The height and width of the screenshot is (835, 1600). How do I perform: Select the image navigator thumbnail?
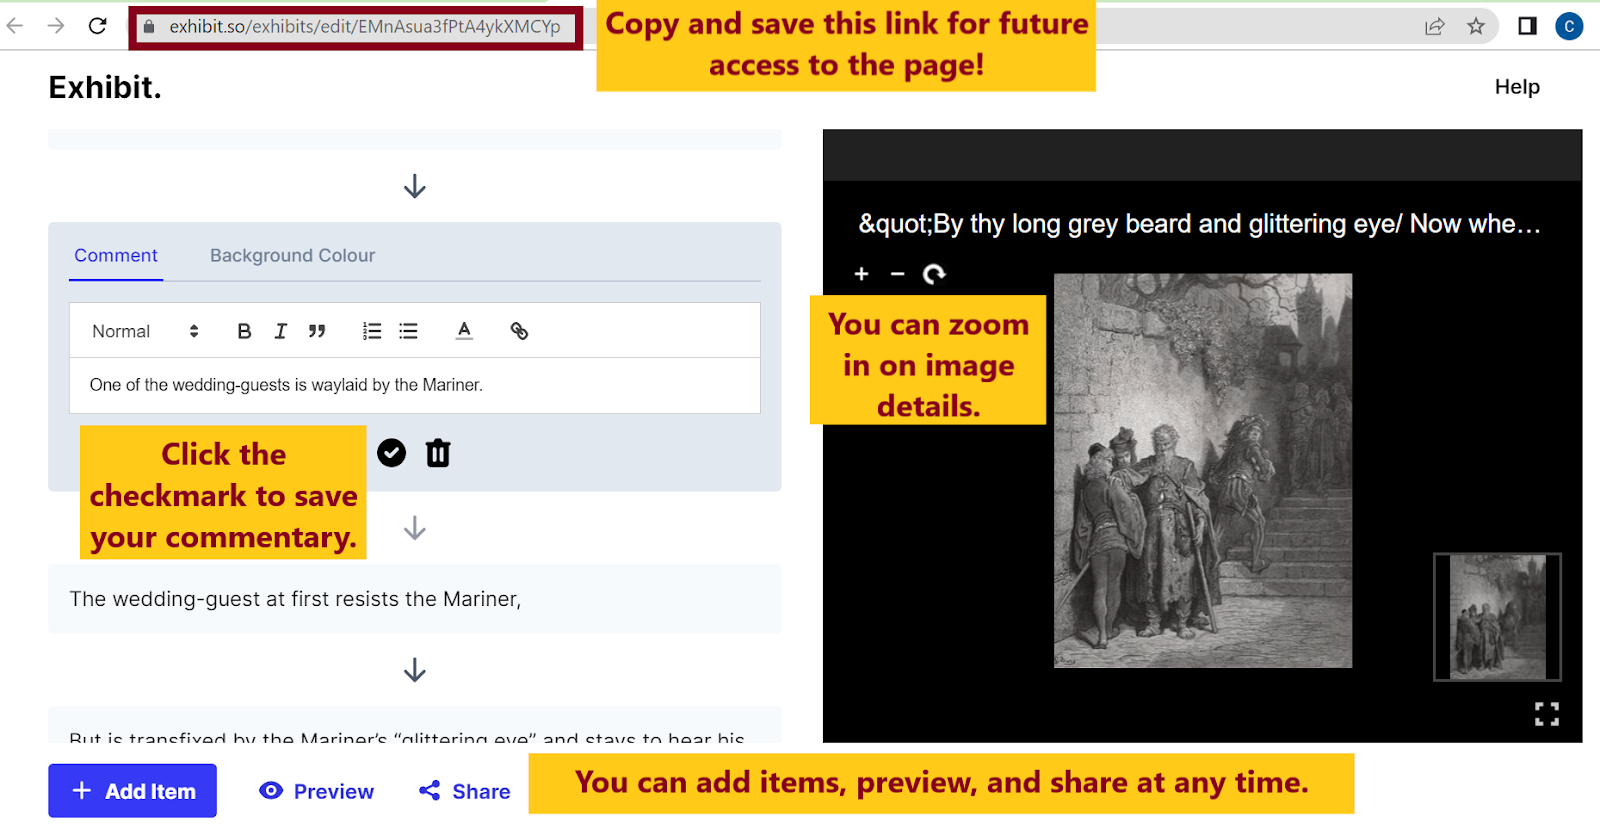point(1497,617)
